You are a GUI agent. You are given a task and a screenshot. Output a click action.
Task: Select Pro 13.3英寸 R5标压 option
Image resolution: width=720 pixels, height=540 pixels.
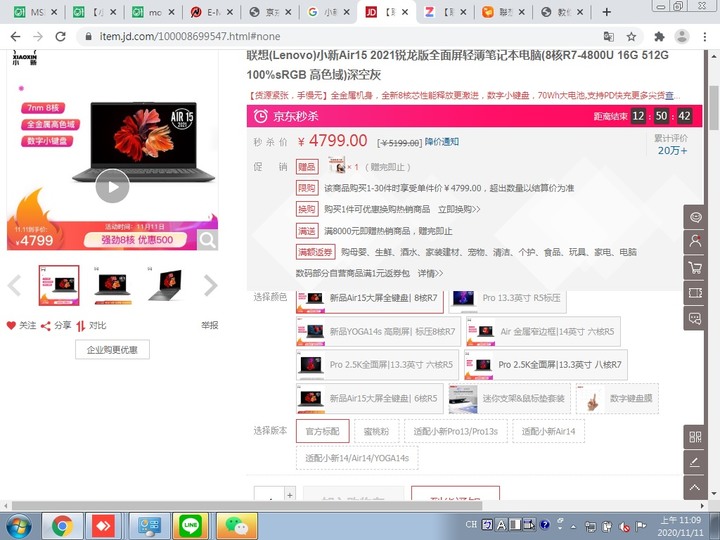(507, 301)
